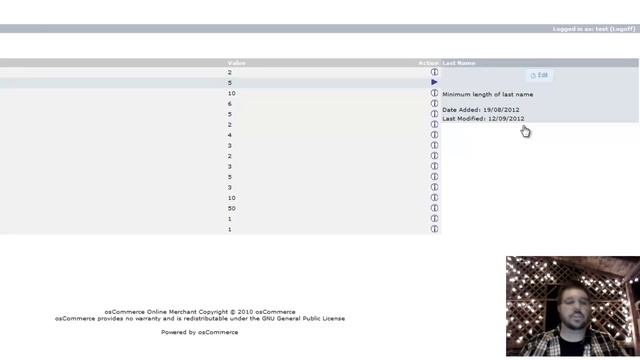640x360 pixels.
Task: Open info icon of the 10 row under highlighted row
Action: [x=434, y=93]
